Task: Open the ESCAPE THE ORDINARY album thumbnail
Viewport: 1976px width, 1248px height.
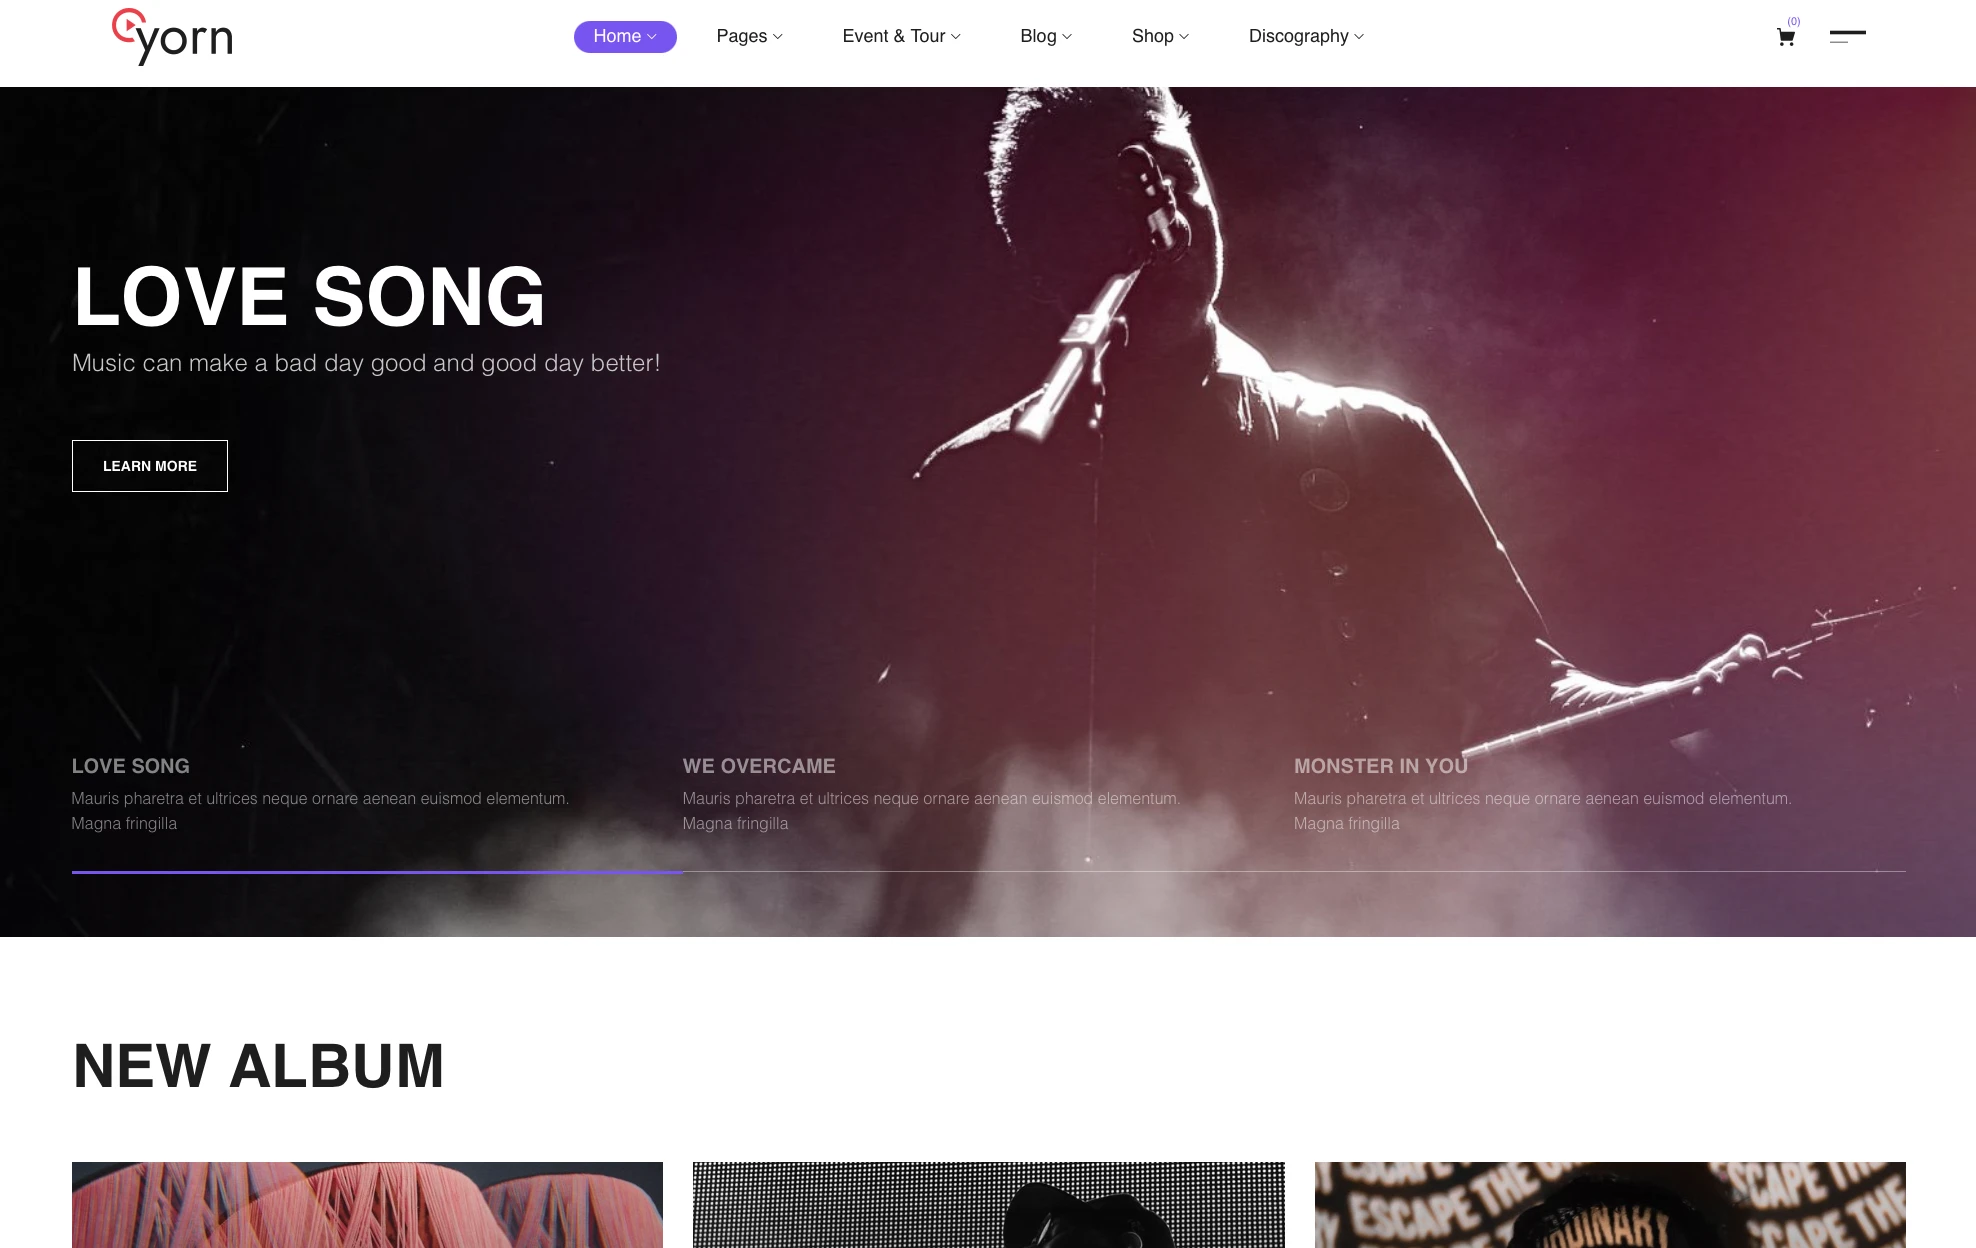Action: (1610, 1205)
